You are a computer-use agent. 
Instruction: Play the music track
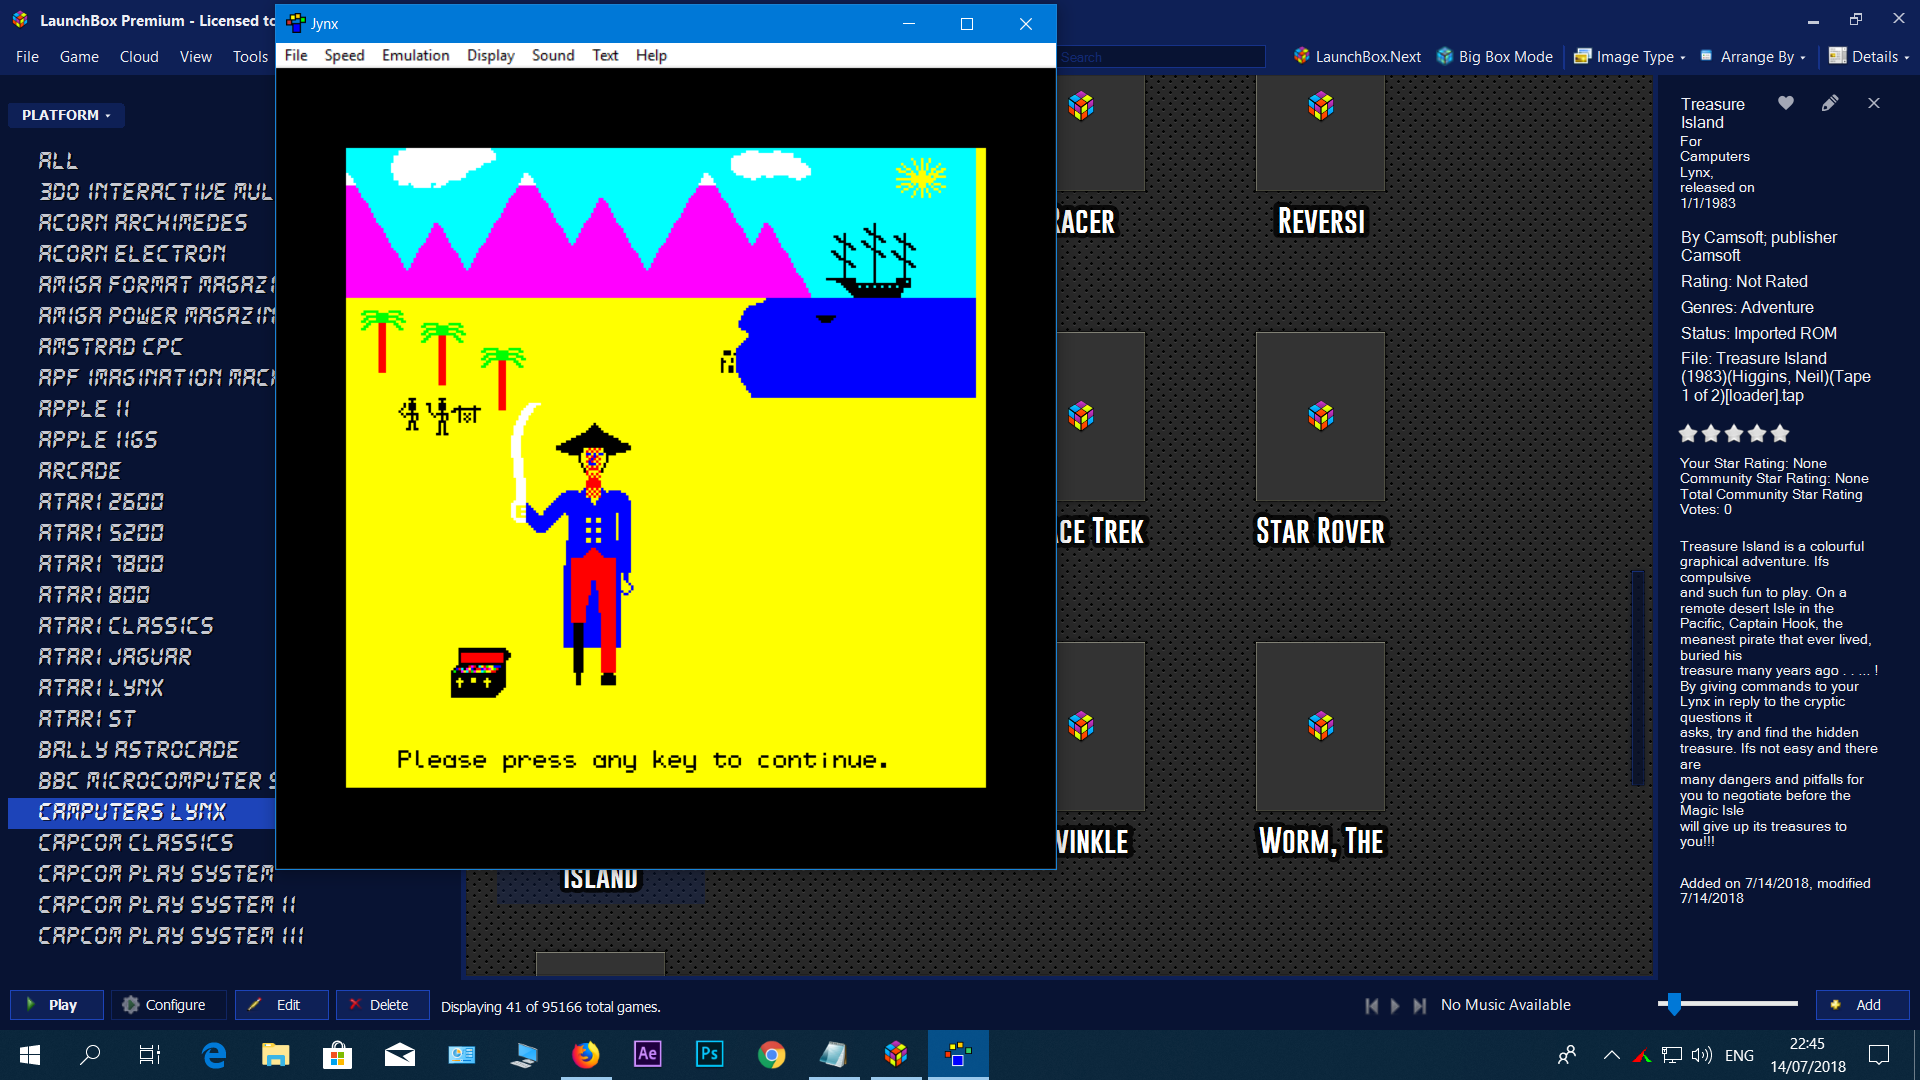point(1395,1006)
